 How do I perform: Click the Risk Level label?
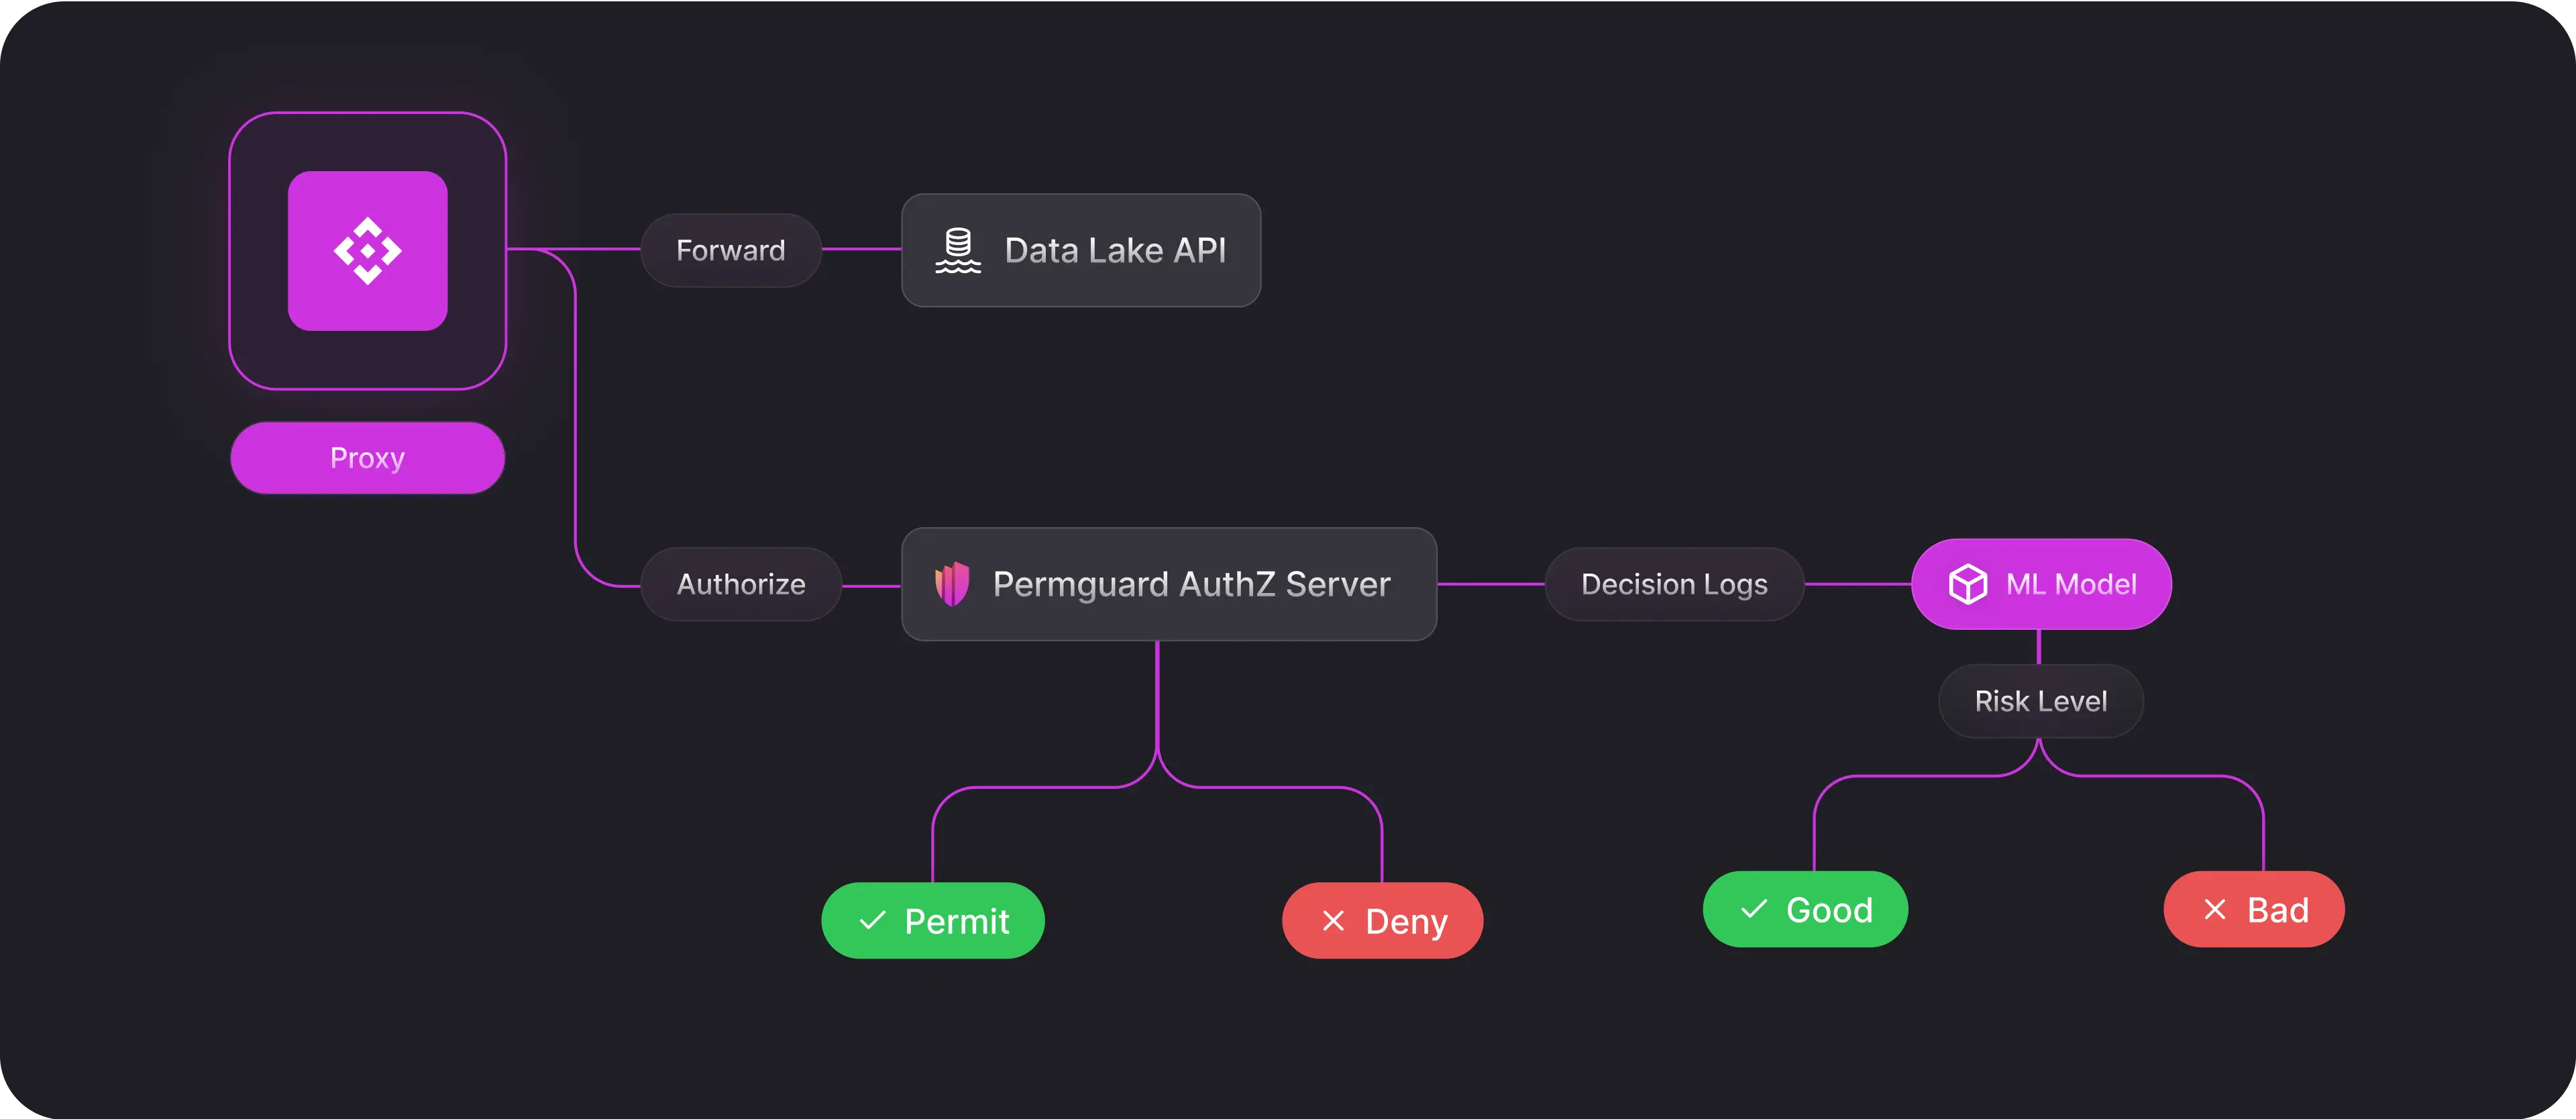coord(2040,701)
